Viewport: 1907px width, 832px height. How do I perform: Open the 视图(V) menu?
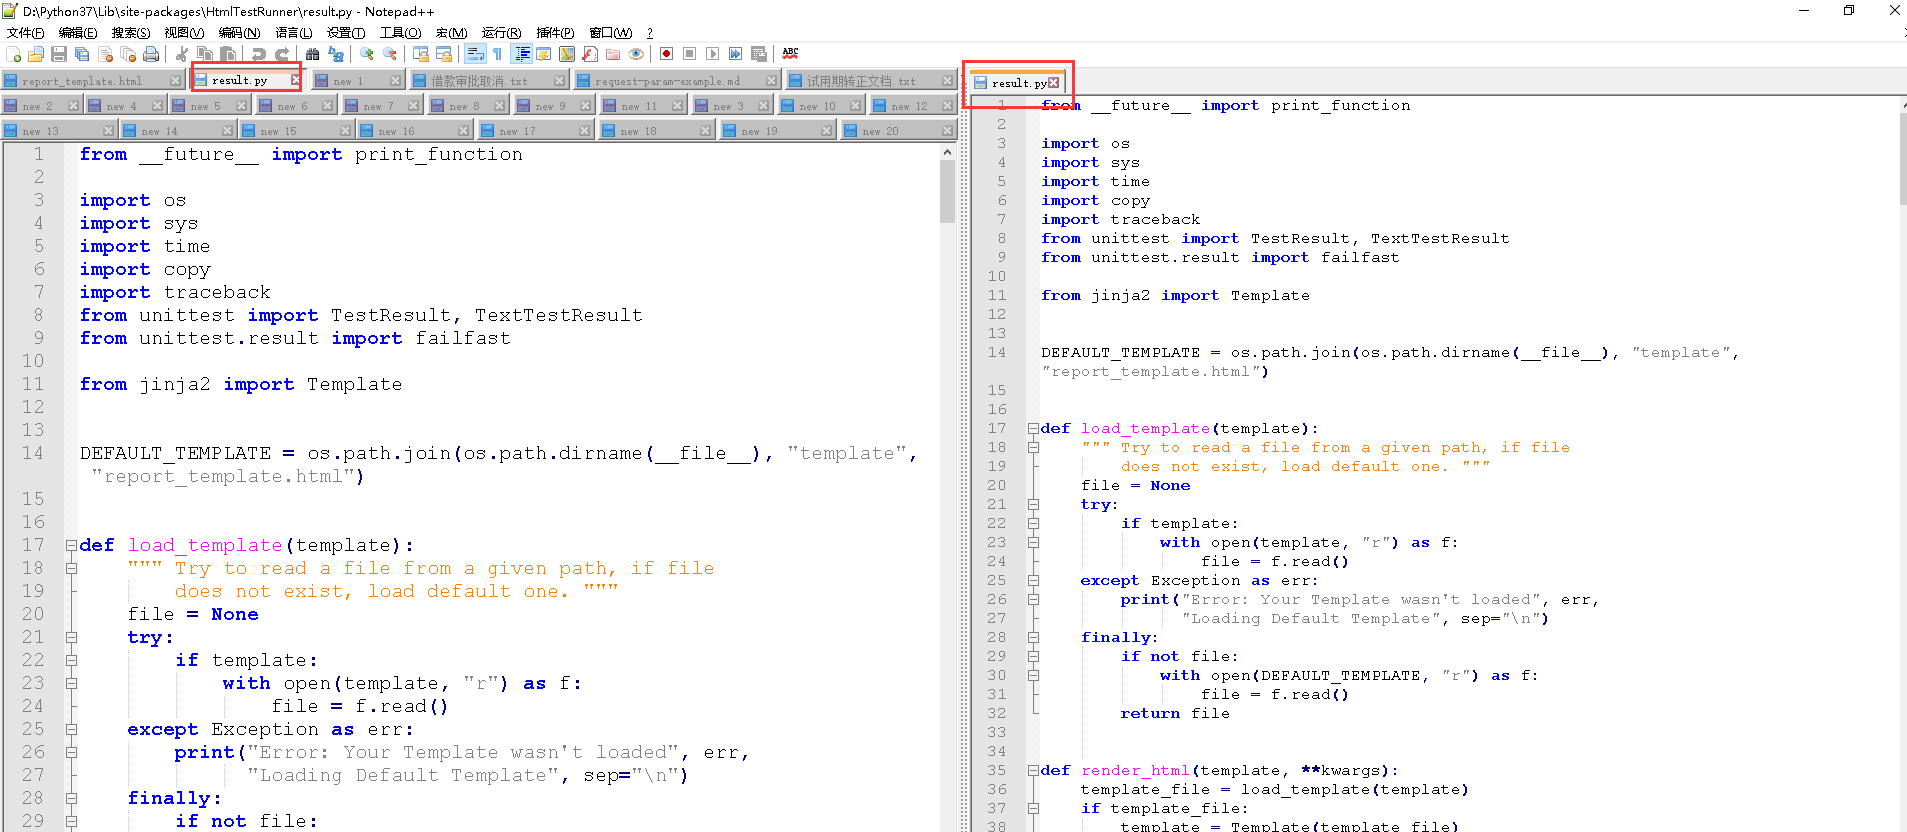[x=184, y=33]
